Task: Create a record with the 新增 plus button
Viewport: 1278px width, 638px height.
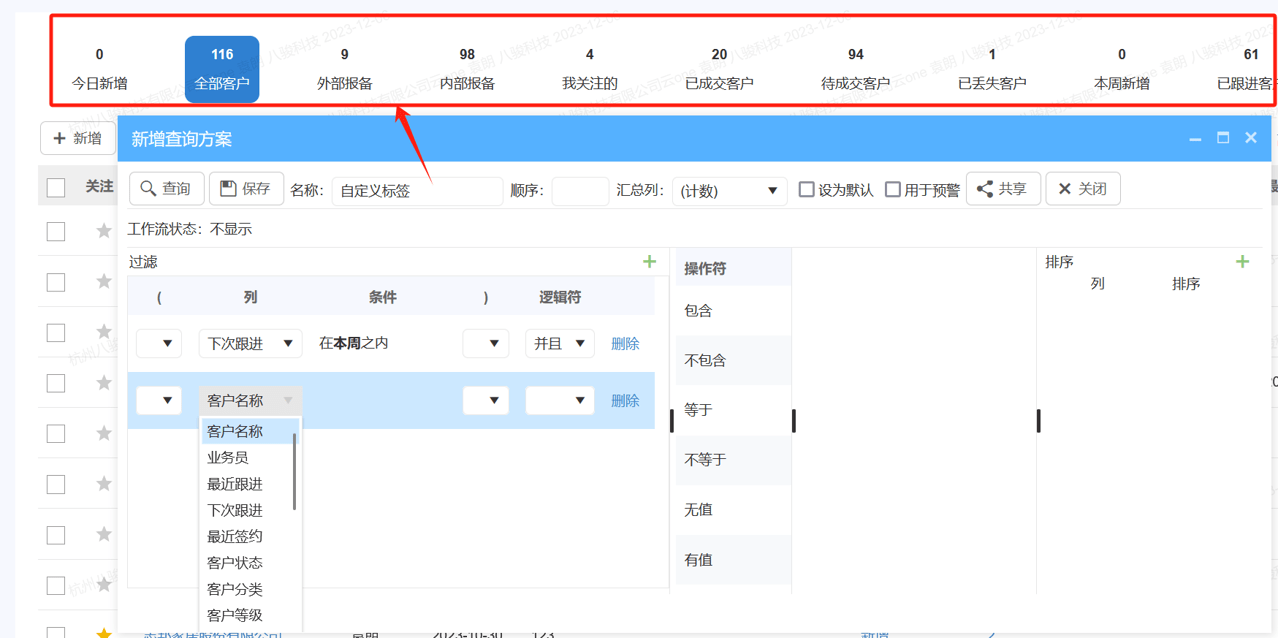Action: click(x=77, y=138)
